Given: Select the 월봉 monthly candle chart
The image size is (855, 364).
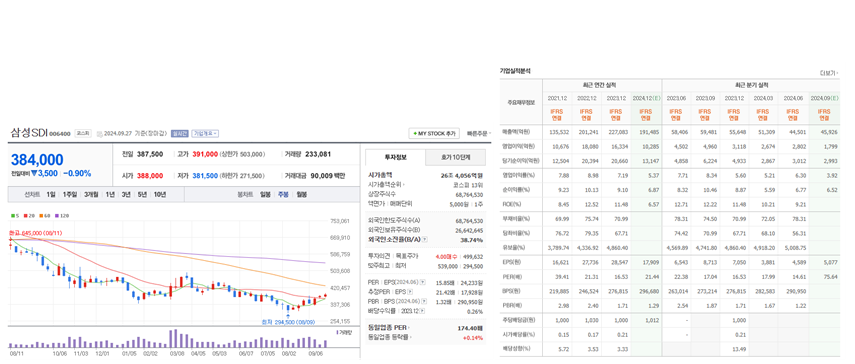Looking at the screenshot, I should (x=302, y=195).
